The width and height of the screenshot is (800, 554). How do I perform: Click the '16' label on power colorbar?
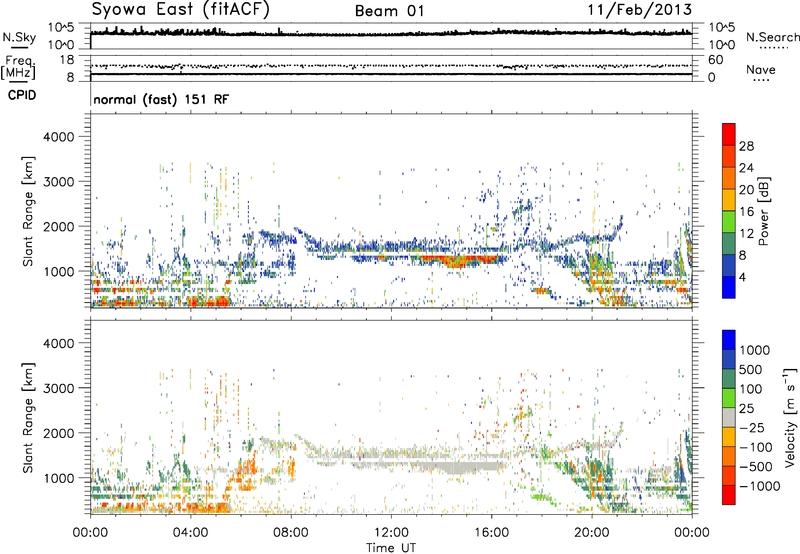click(746, 212)
